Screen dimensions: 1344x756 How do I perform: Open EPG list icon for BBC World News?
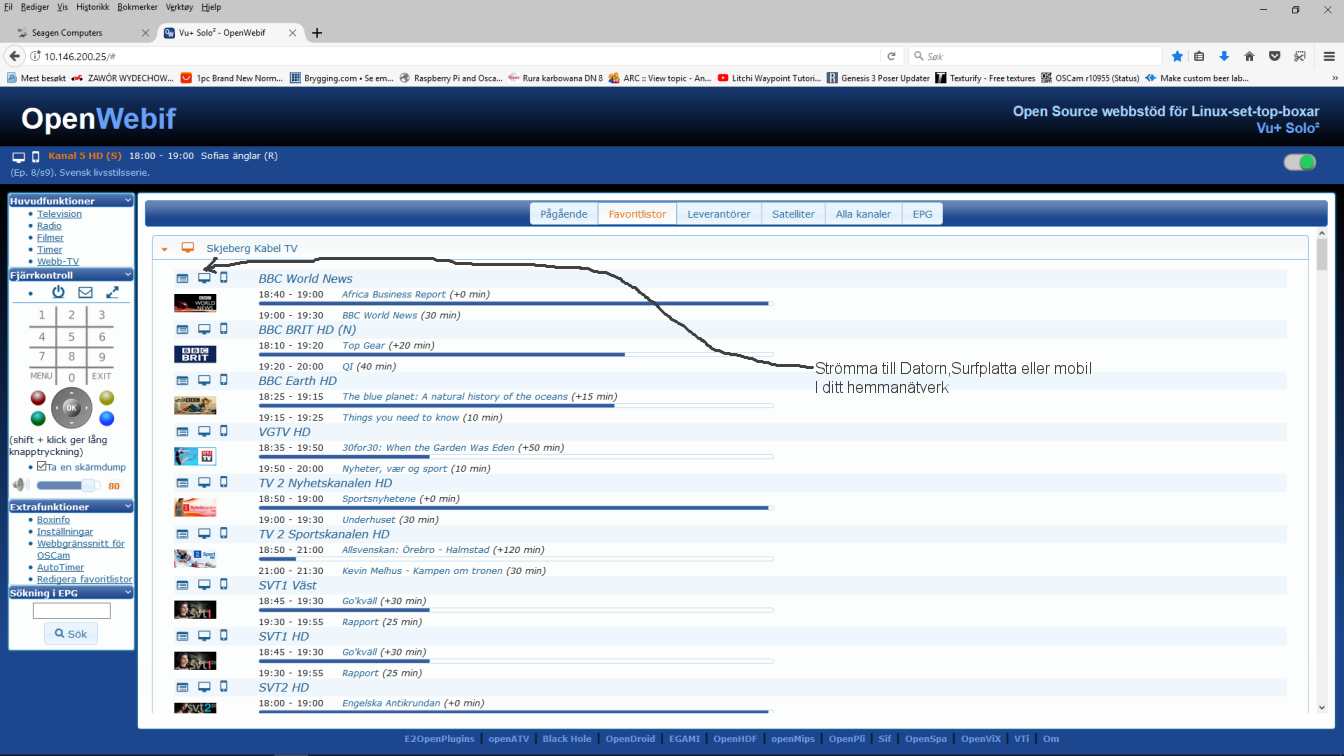(x=183, y=278)
